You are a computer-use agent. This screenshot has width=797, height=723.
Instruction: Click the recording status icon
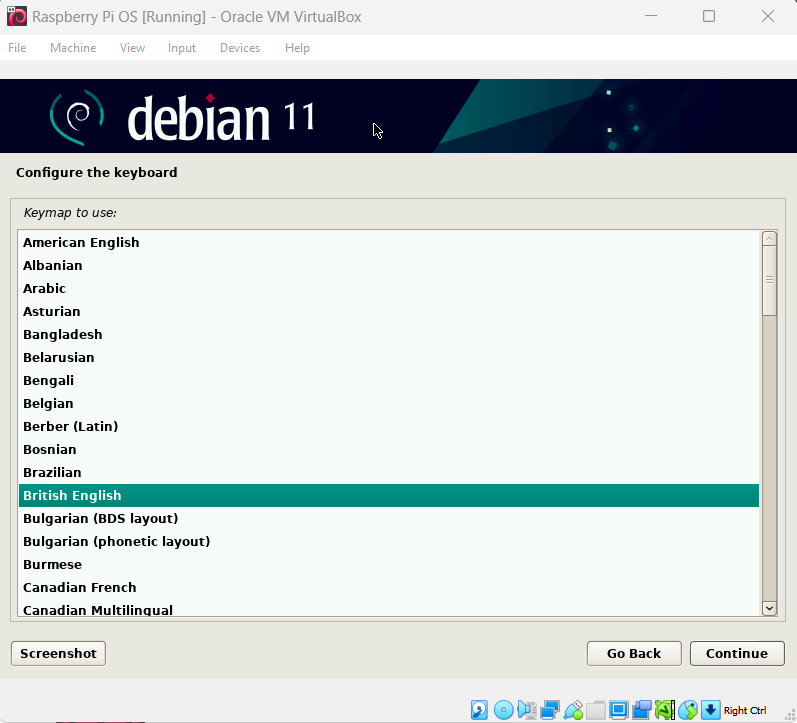642,710
